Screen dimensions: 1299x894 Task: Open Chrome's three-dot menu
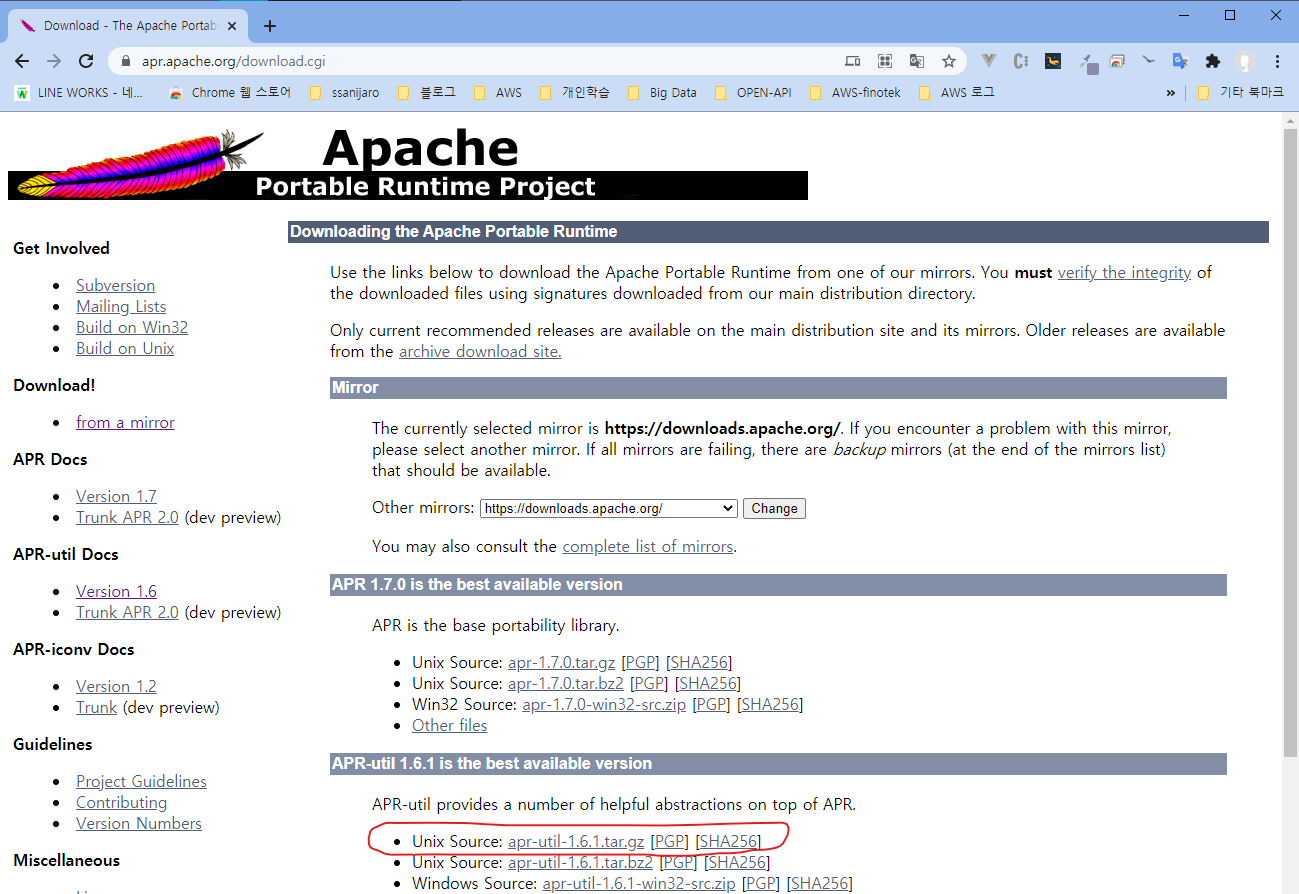1277,61
